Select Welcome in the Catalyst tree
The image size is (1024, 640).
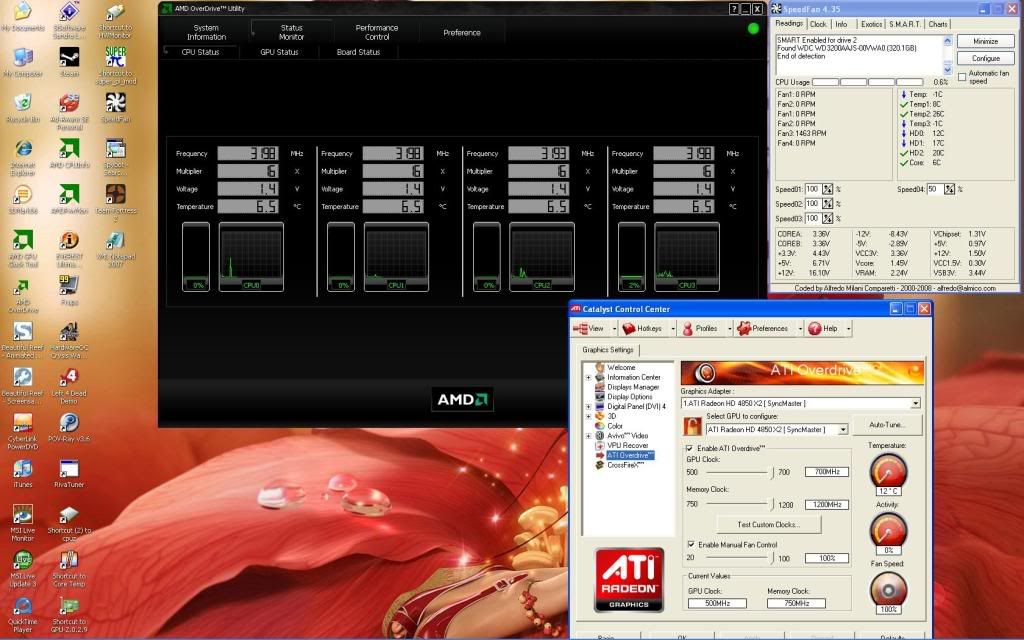tap(620, 368)
